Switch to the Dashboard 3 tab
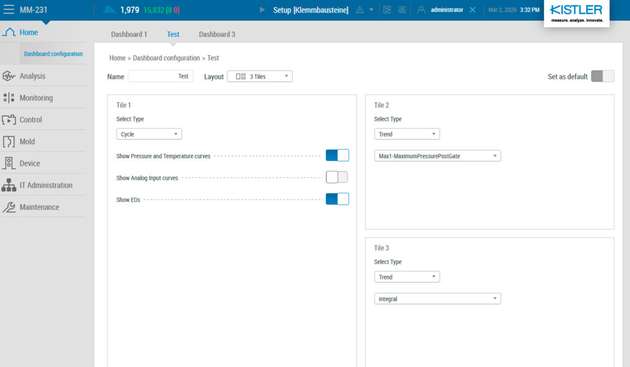 point(217,34)
